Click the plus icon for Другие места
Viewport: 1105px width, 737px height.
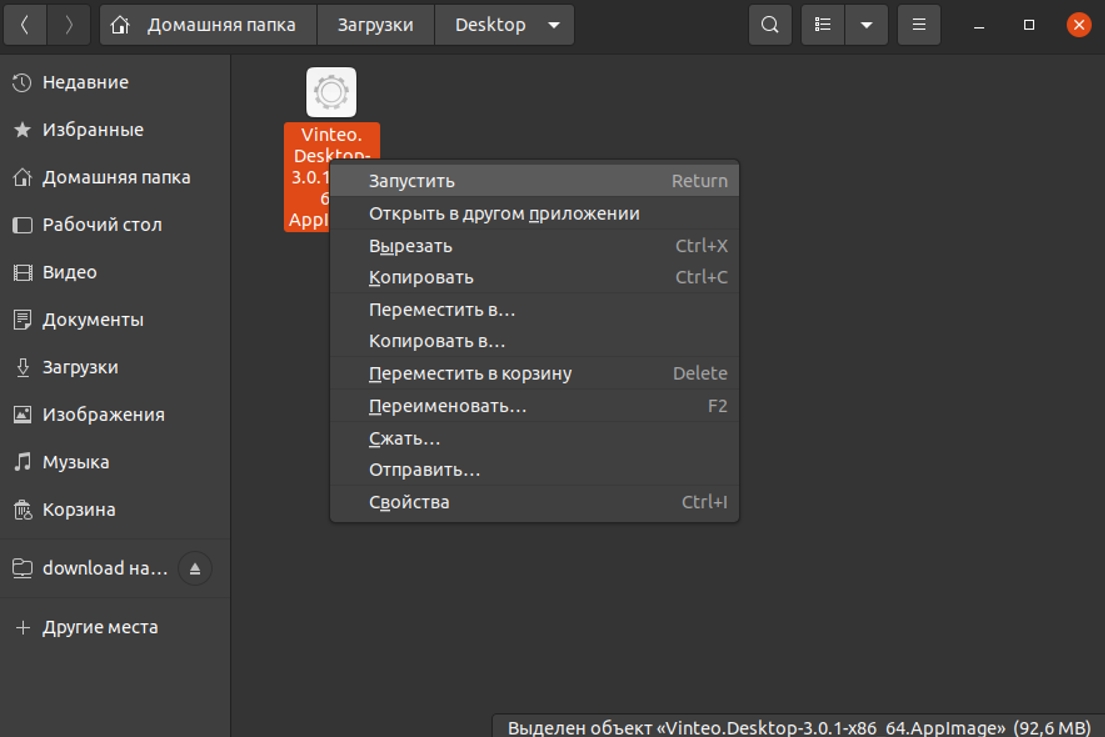pyautogui.click(x=23, y=627)
